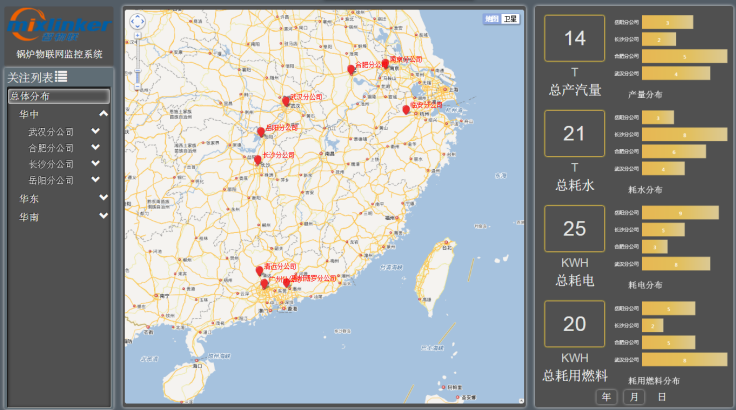This screenshot has width=736, height=410.
Task: Collapse the 华中 region group
Action: click(x=103, y=114)
